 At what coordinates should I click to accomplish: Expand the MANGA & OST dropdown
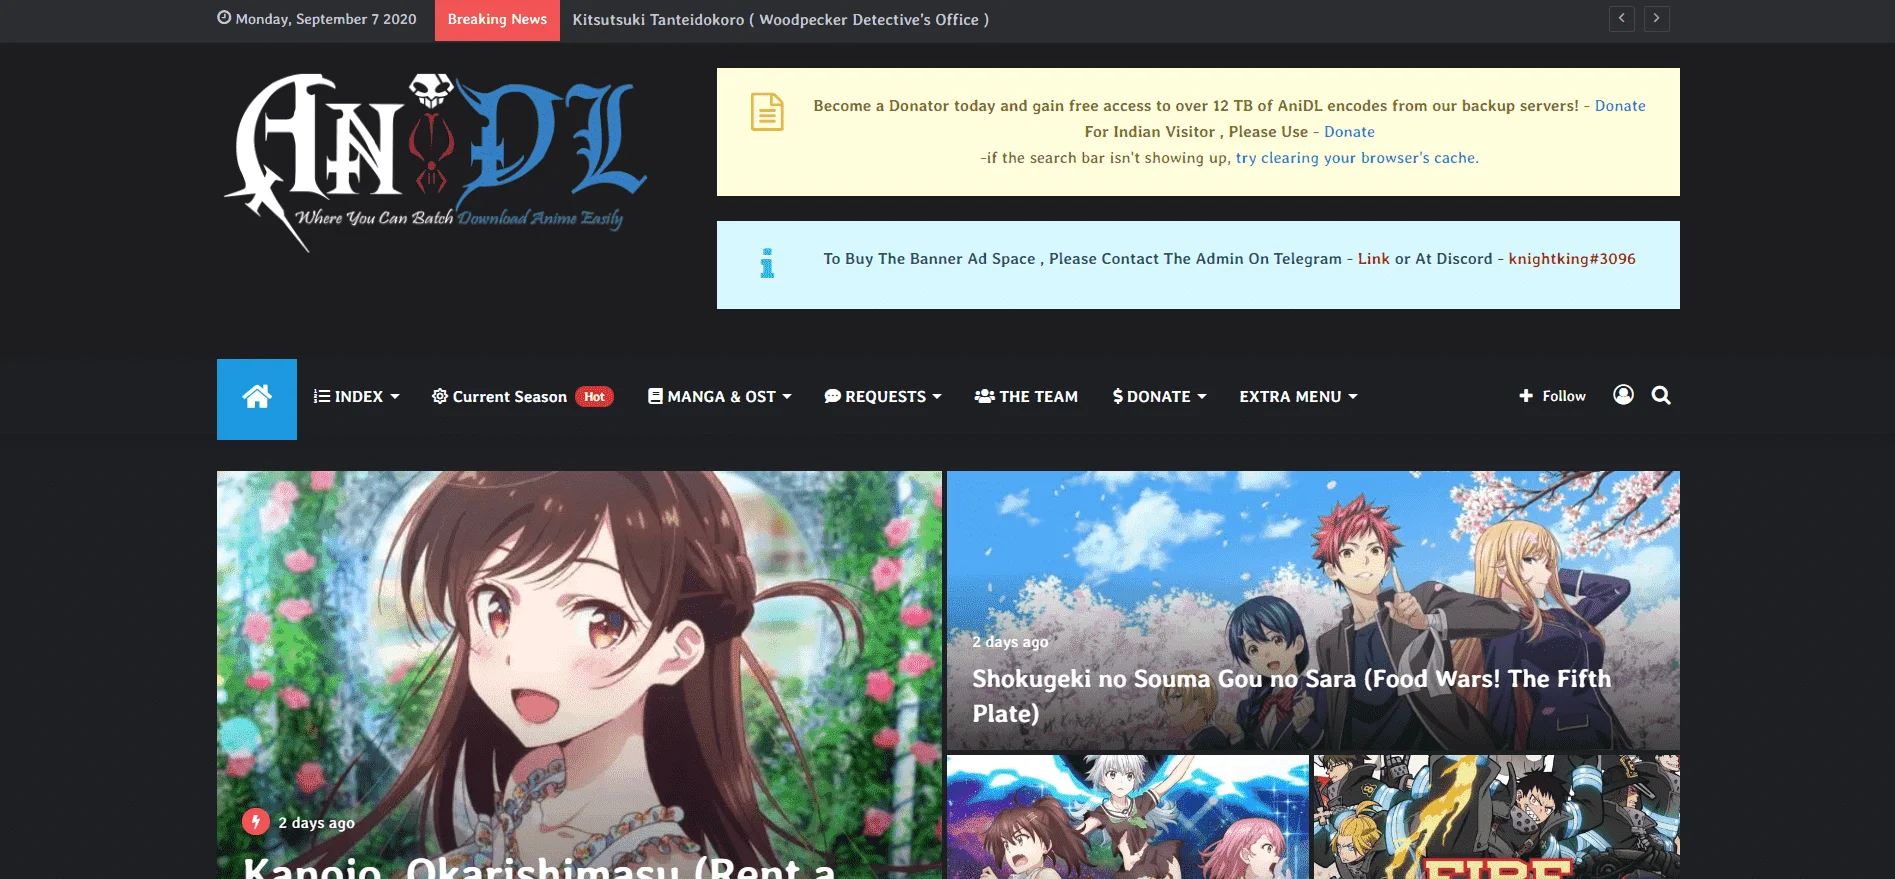tap(720, 397)
